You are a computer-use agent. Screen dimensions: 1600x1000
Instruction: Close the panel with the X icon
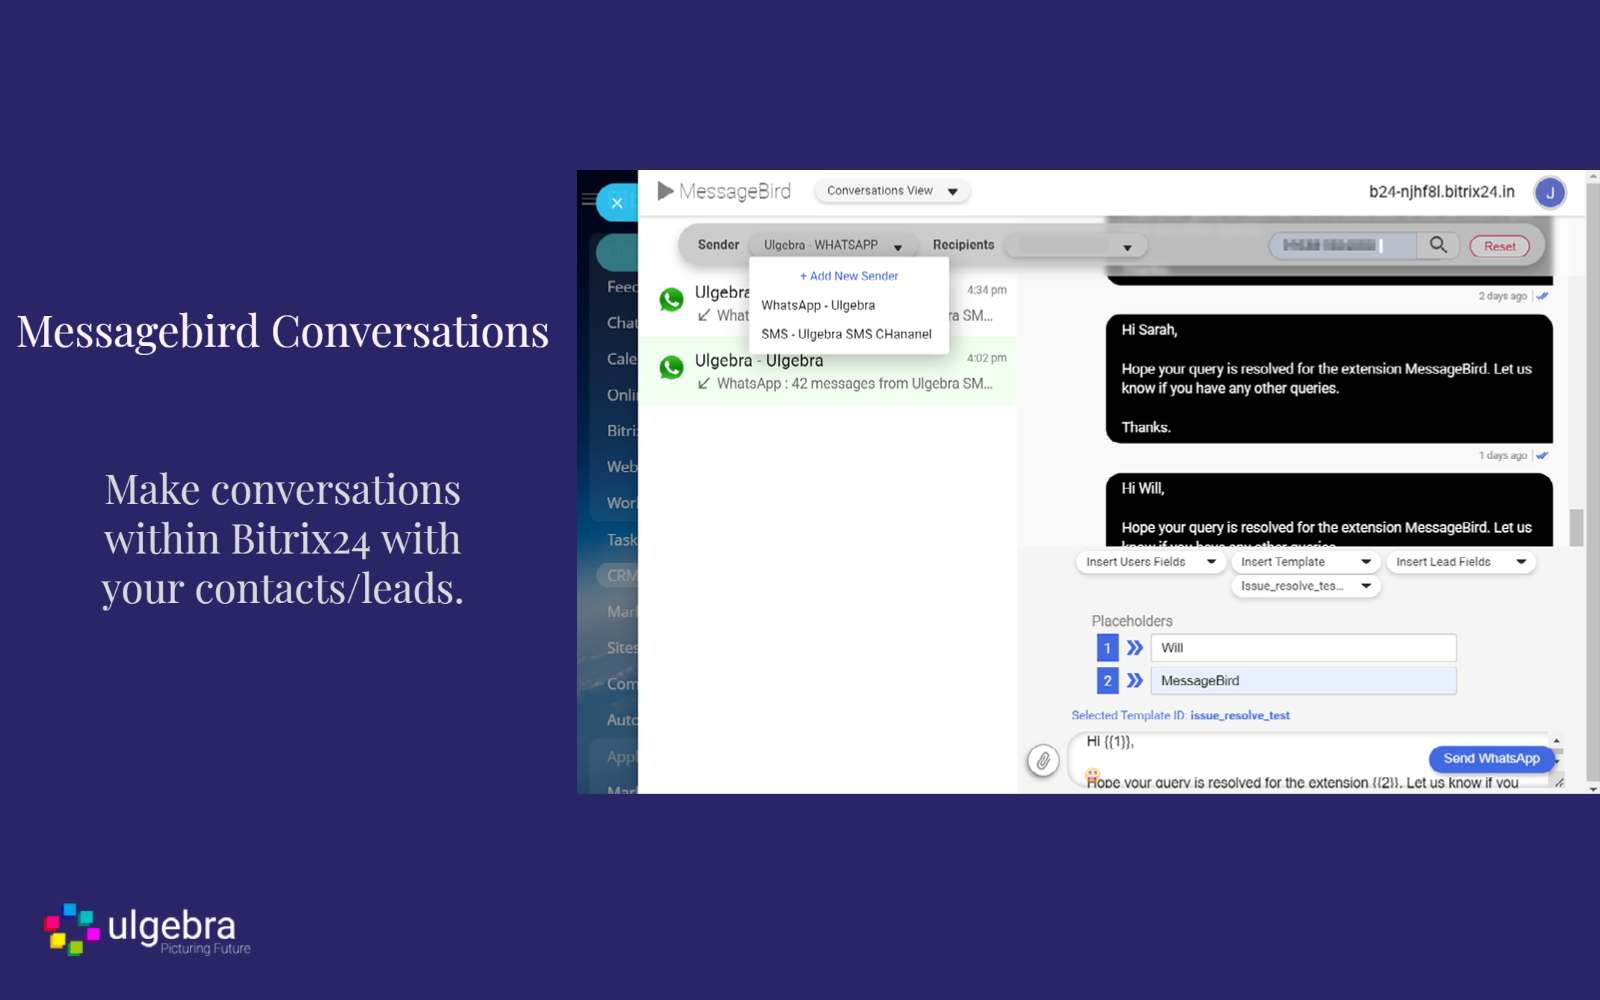[x=617, y=203]
